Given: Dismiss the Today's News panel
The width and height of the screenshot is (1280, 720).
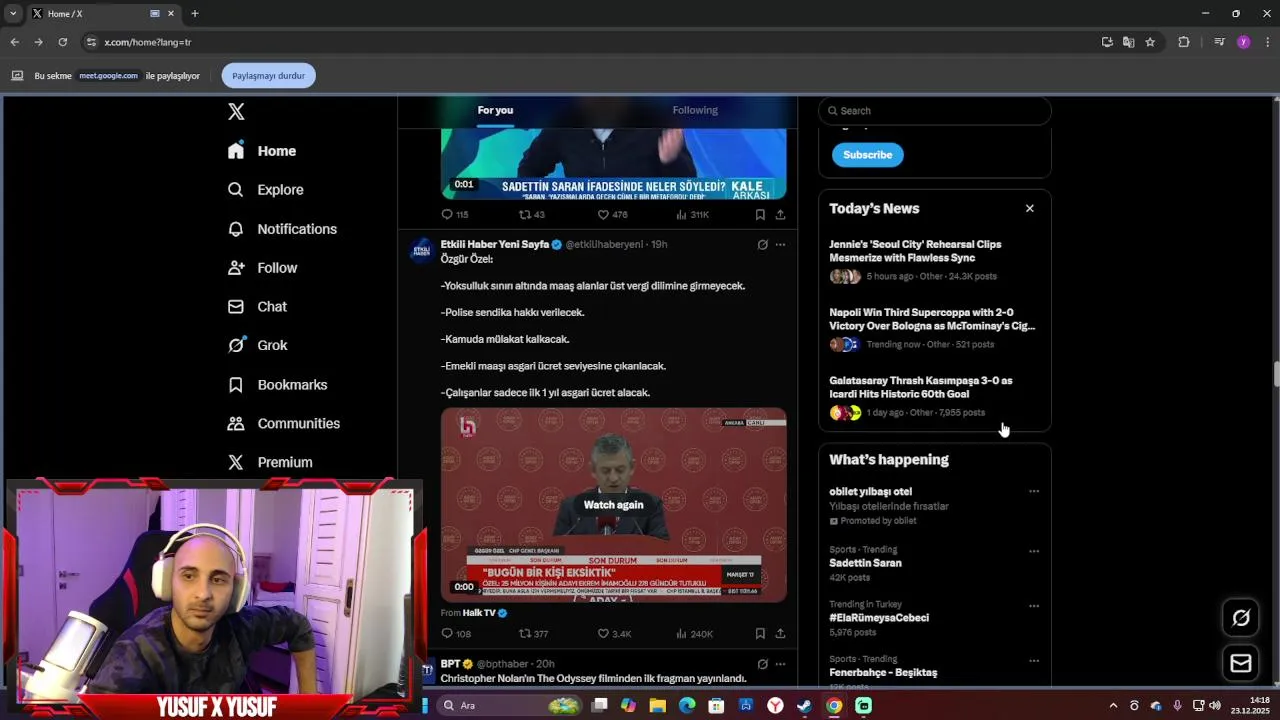Looking at the screenshot, I should coord(1029,208).
